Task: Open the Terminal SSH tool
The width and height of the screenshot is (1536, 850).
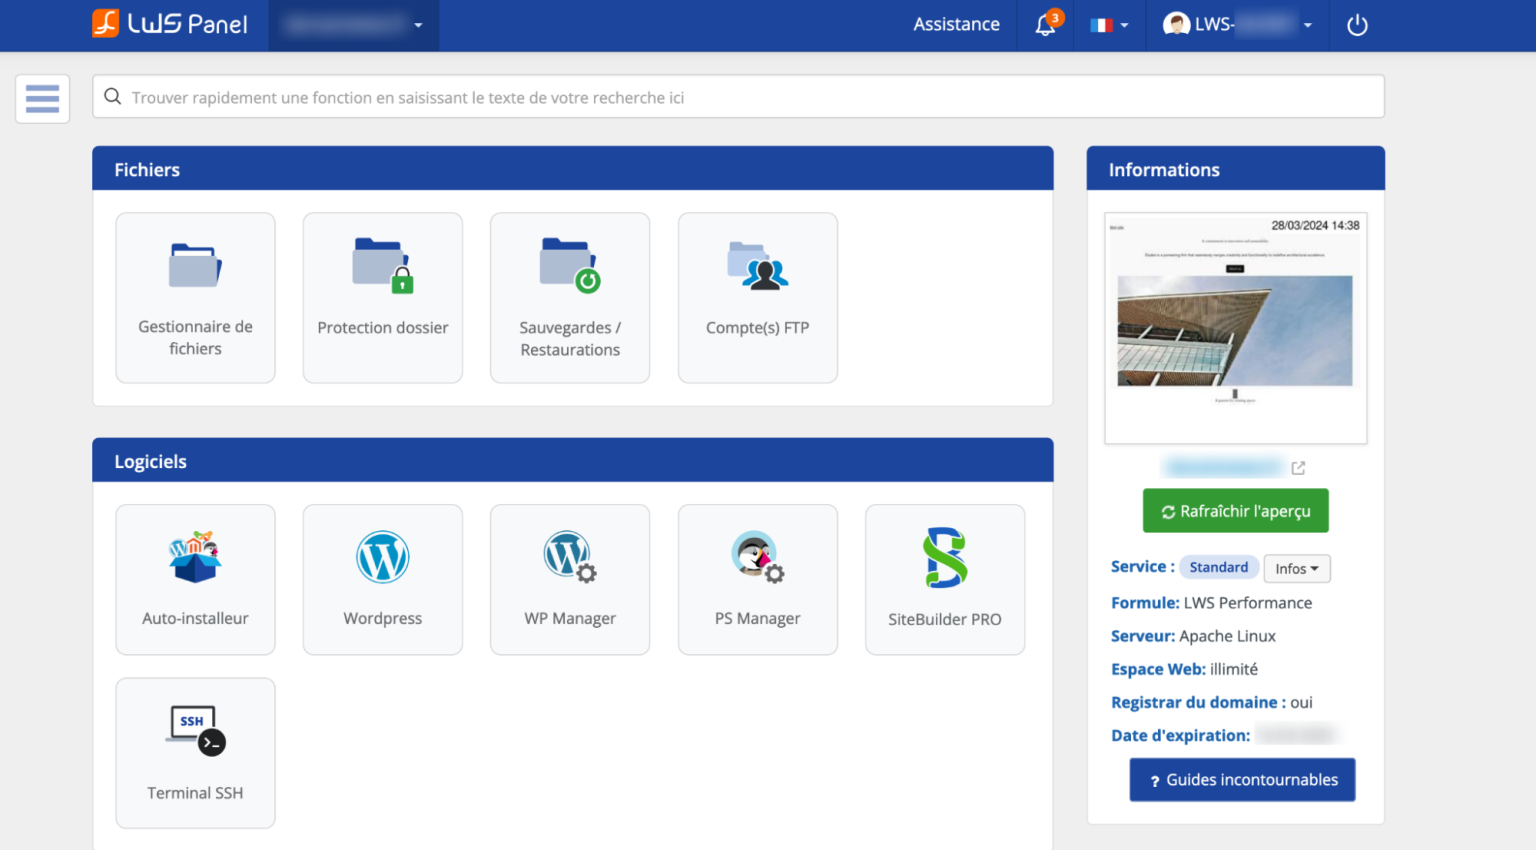Action: click(195, 753)
